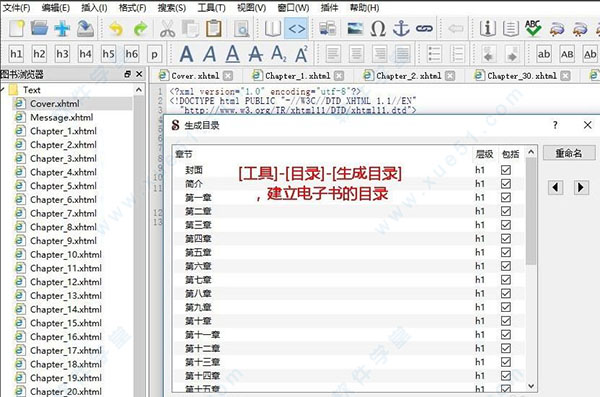The height and width of the screenshot is (397, 600).
Task: Click the anchor Insert ID icon
Action: [x=401, y=29]
